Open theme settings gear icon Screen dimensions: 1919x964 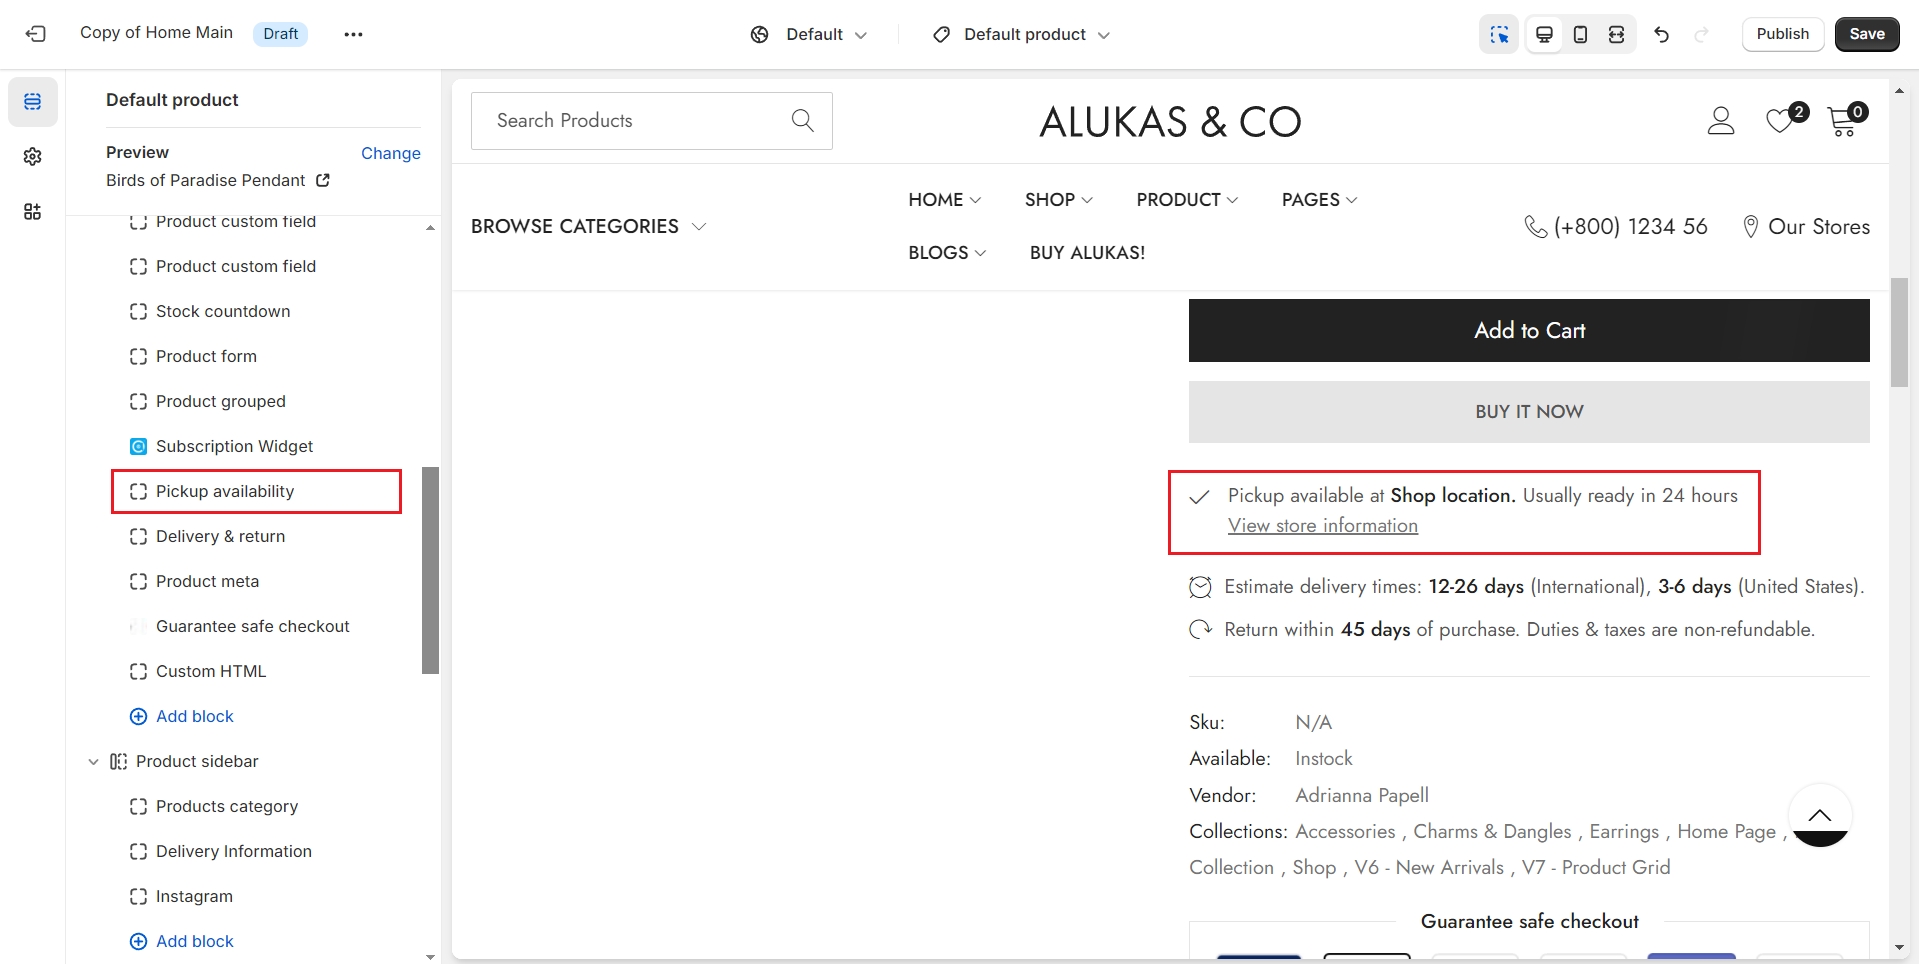tap(33, 157)
